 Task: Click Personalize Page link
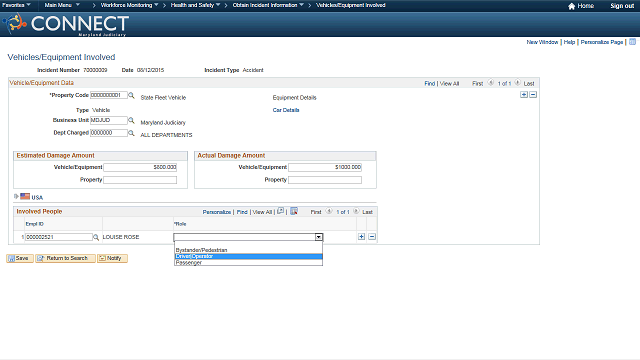coord(602,42)
